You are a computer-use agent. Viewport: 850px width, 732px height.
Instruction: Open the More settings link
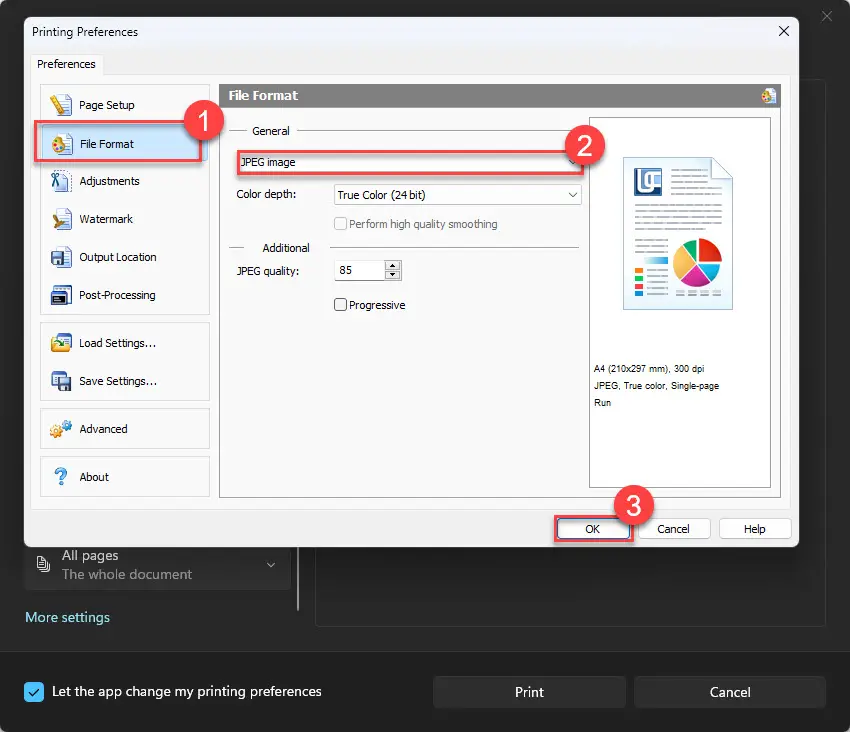pos(67,617)
